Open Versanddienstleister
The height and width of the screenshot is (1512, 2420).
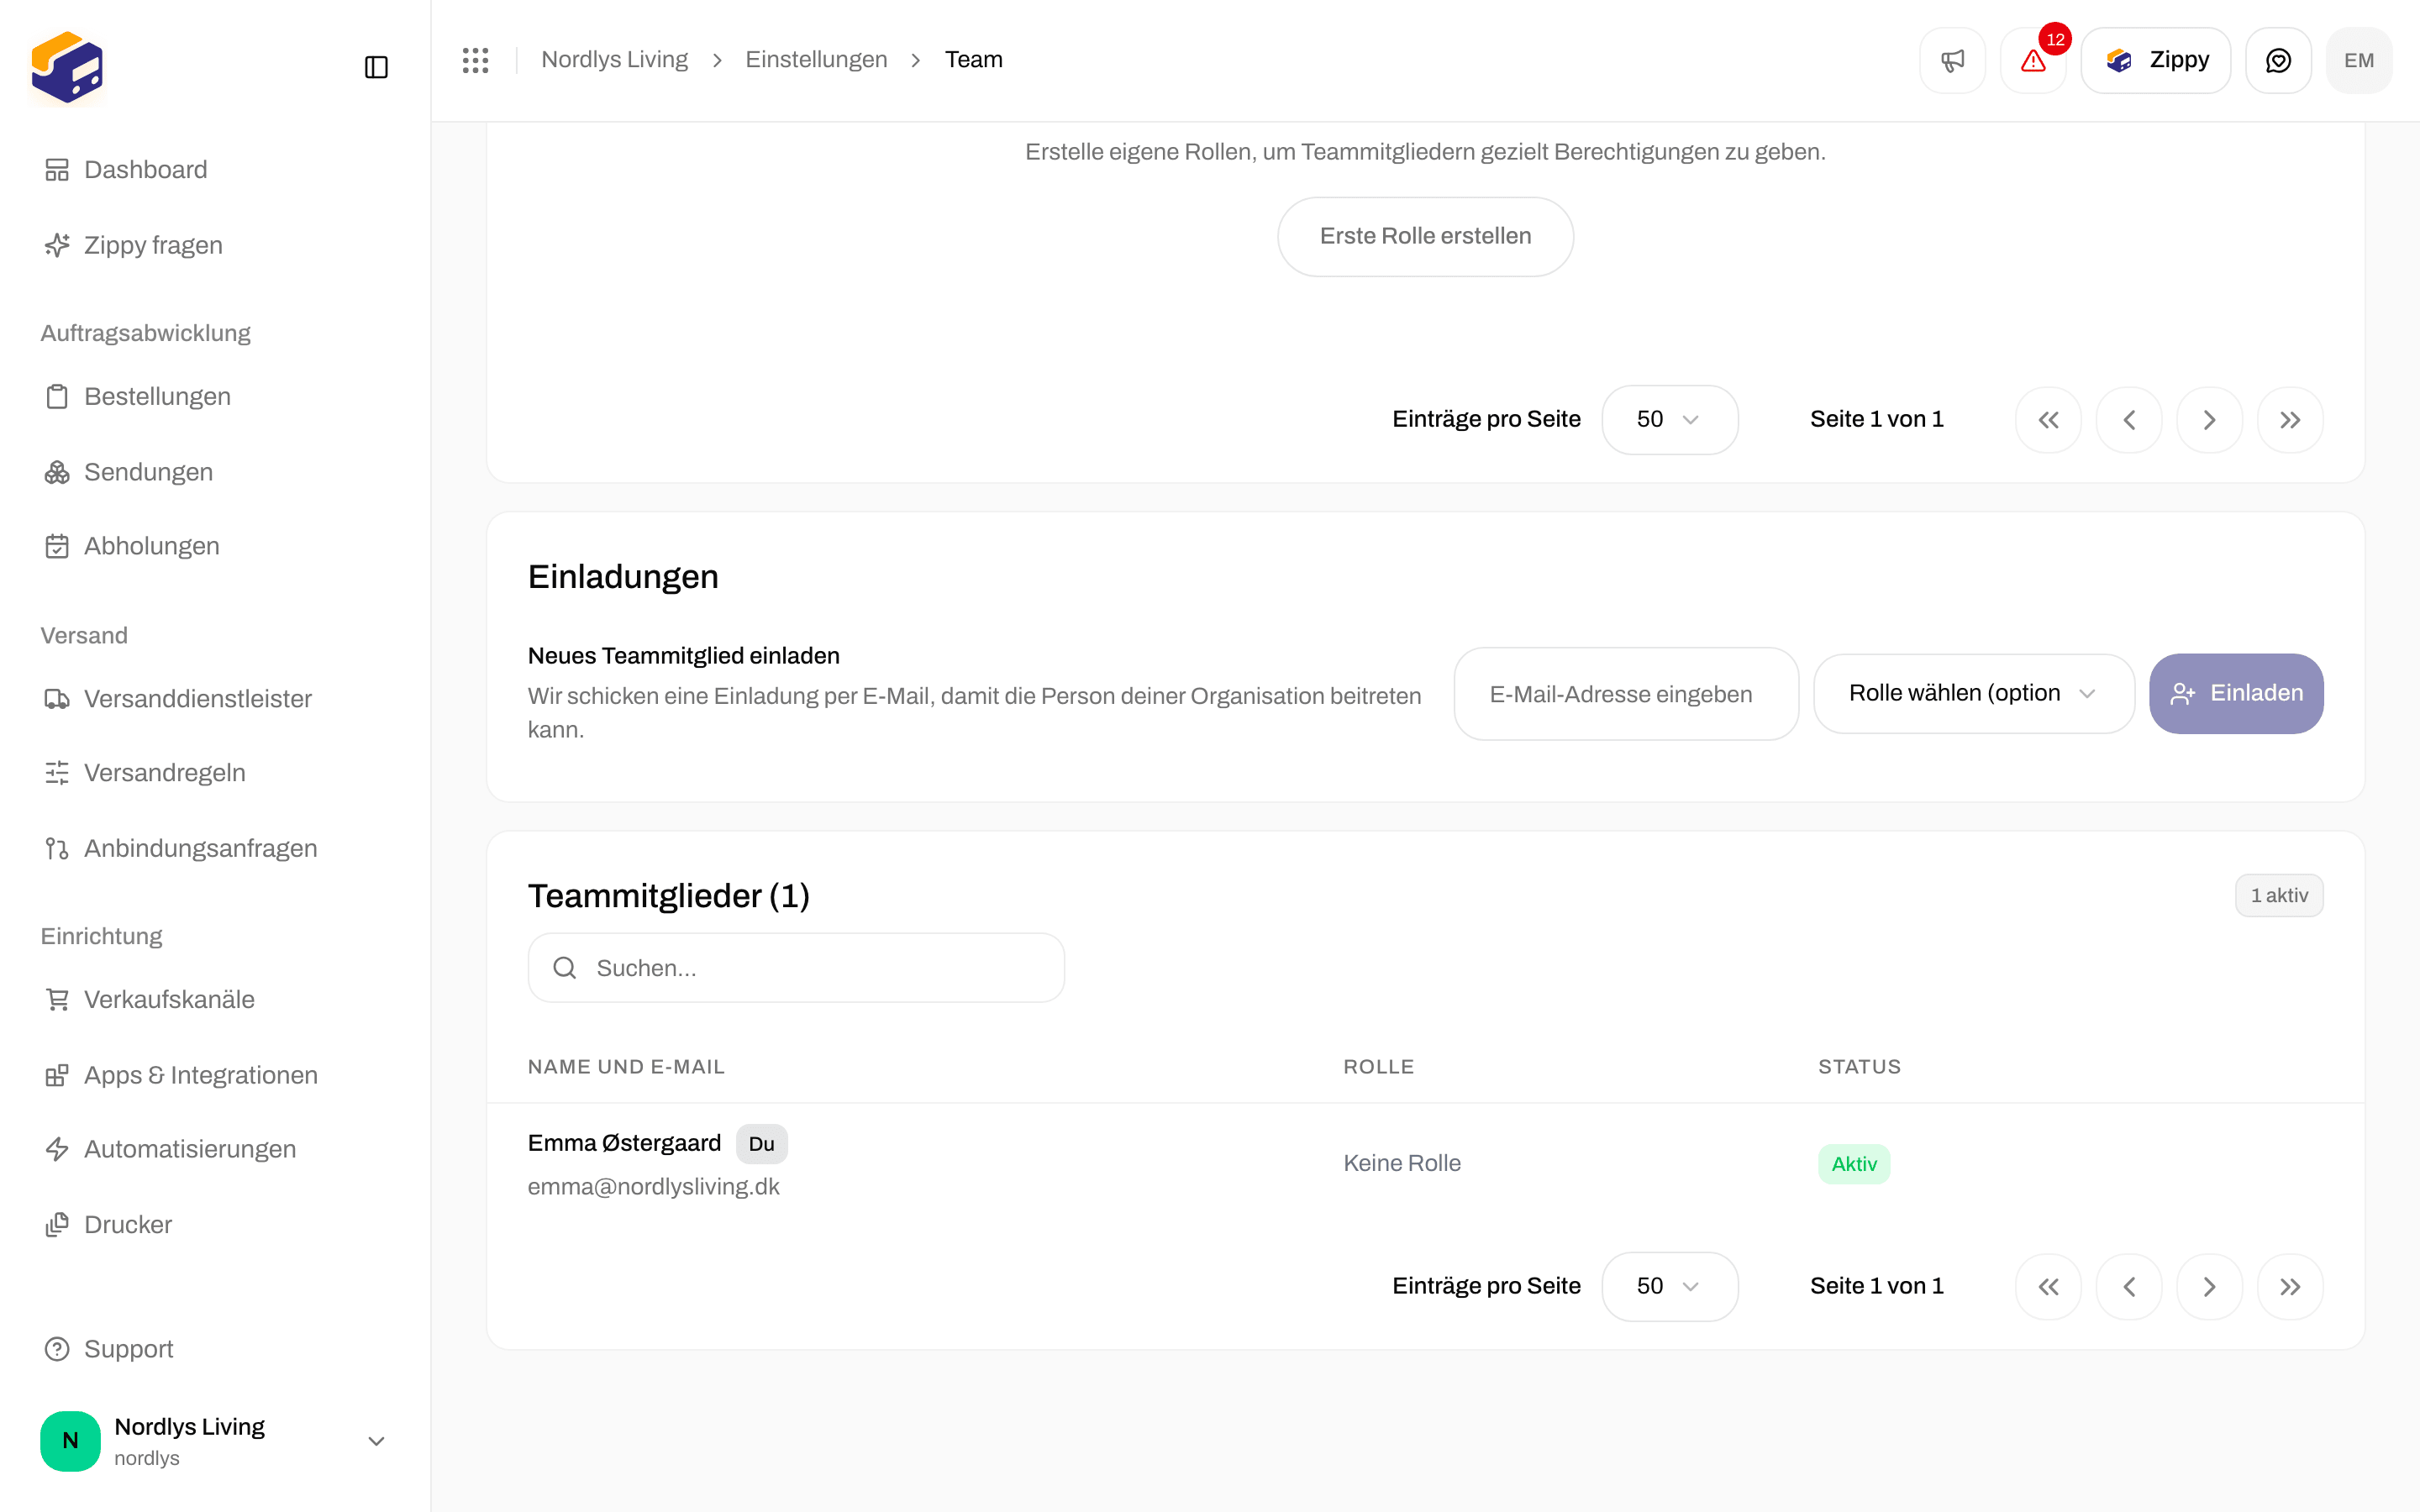(215, 699)
